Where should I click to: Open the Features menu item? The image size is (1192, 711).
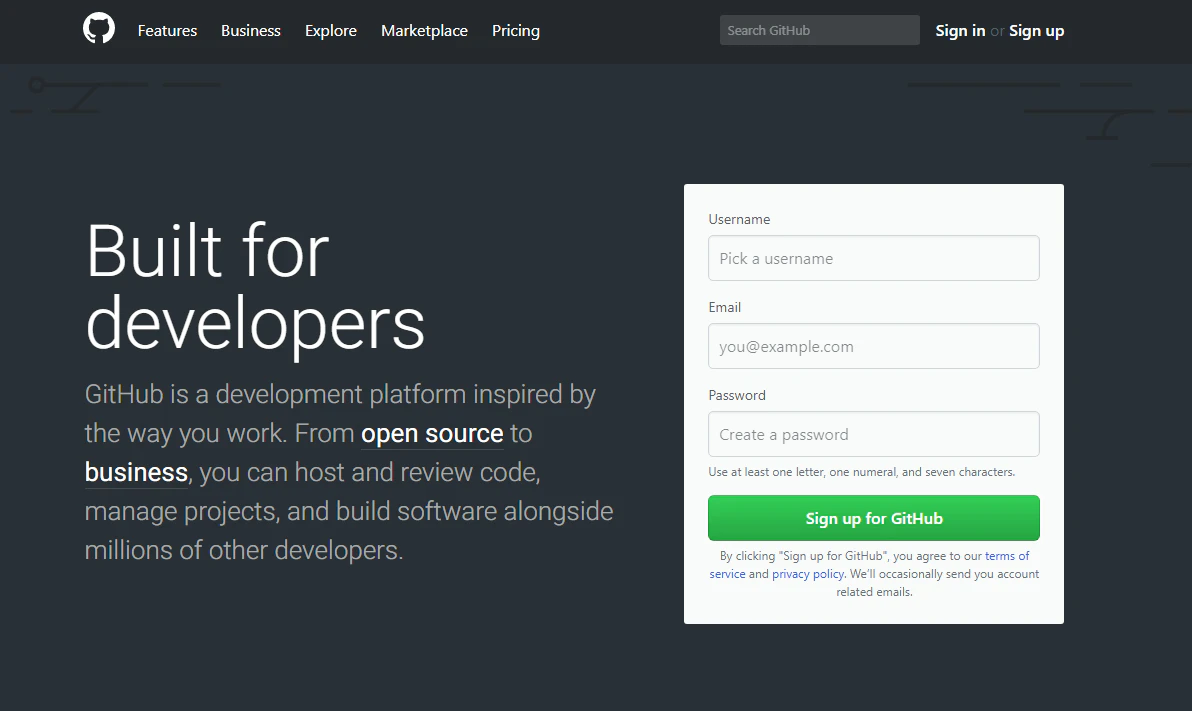(167, 30)
